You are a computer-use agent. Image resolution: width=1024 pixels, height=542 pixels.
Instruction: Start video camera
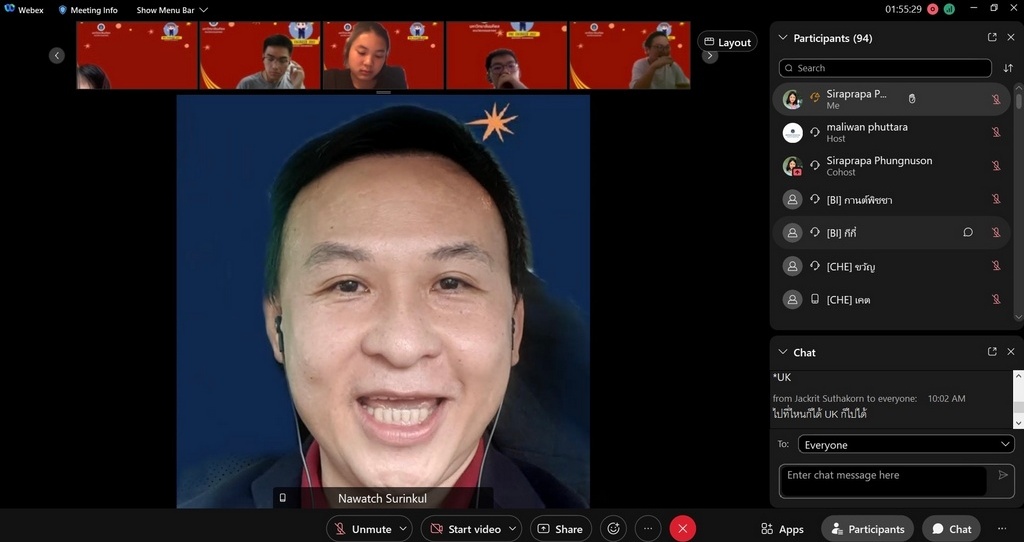click(x=464, y=529)
